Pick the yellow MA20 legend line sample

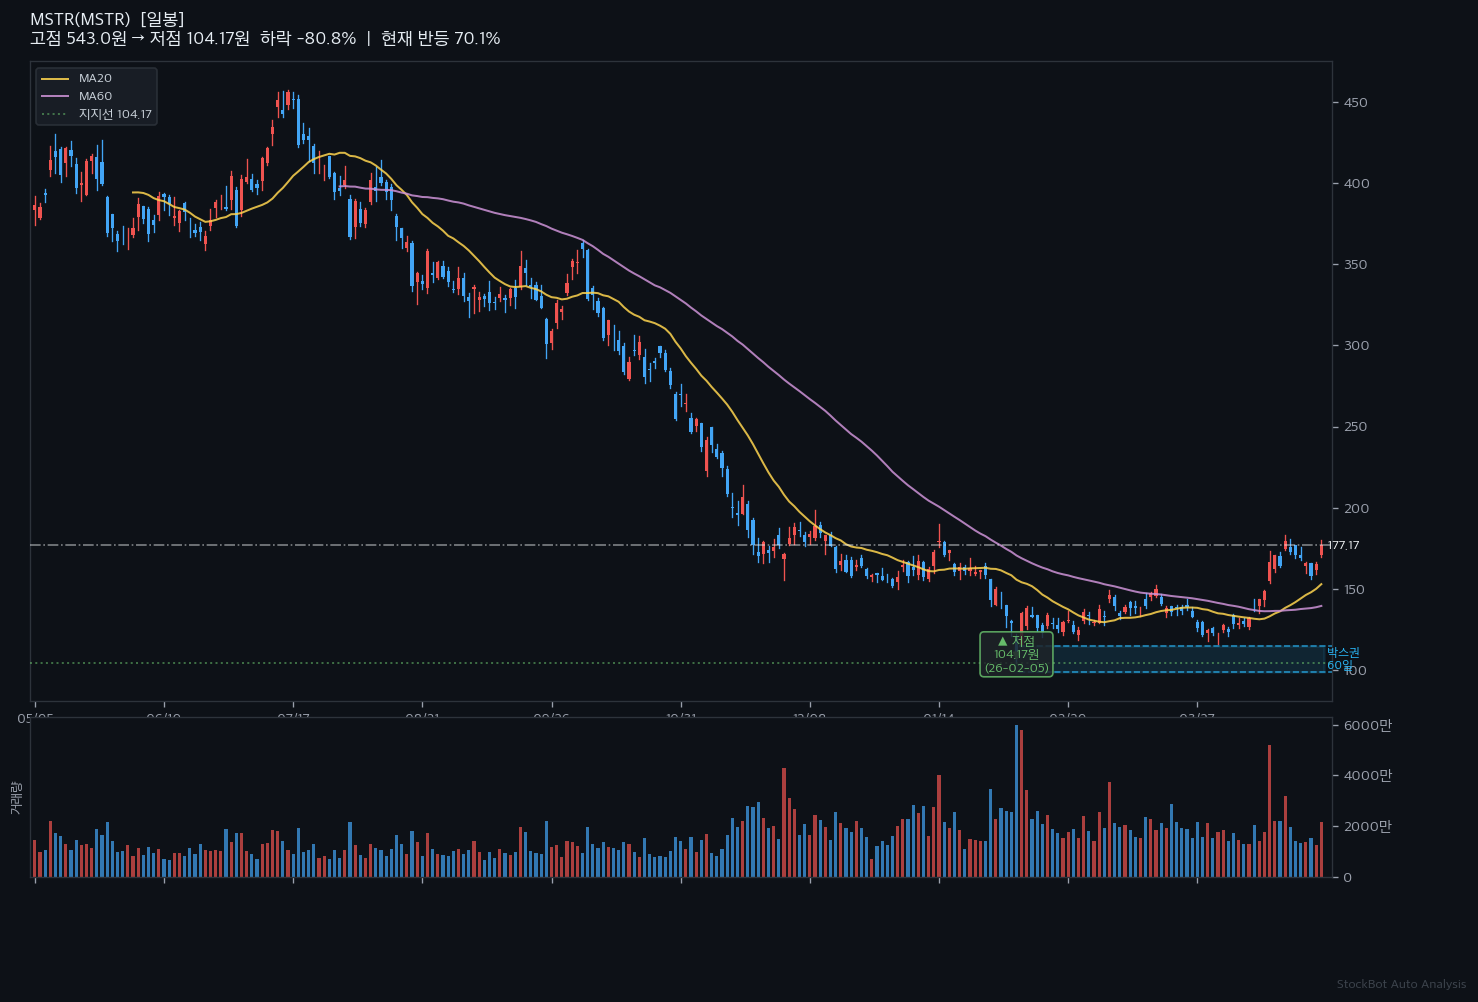(56, 78)
